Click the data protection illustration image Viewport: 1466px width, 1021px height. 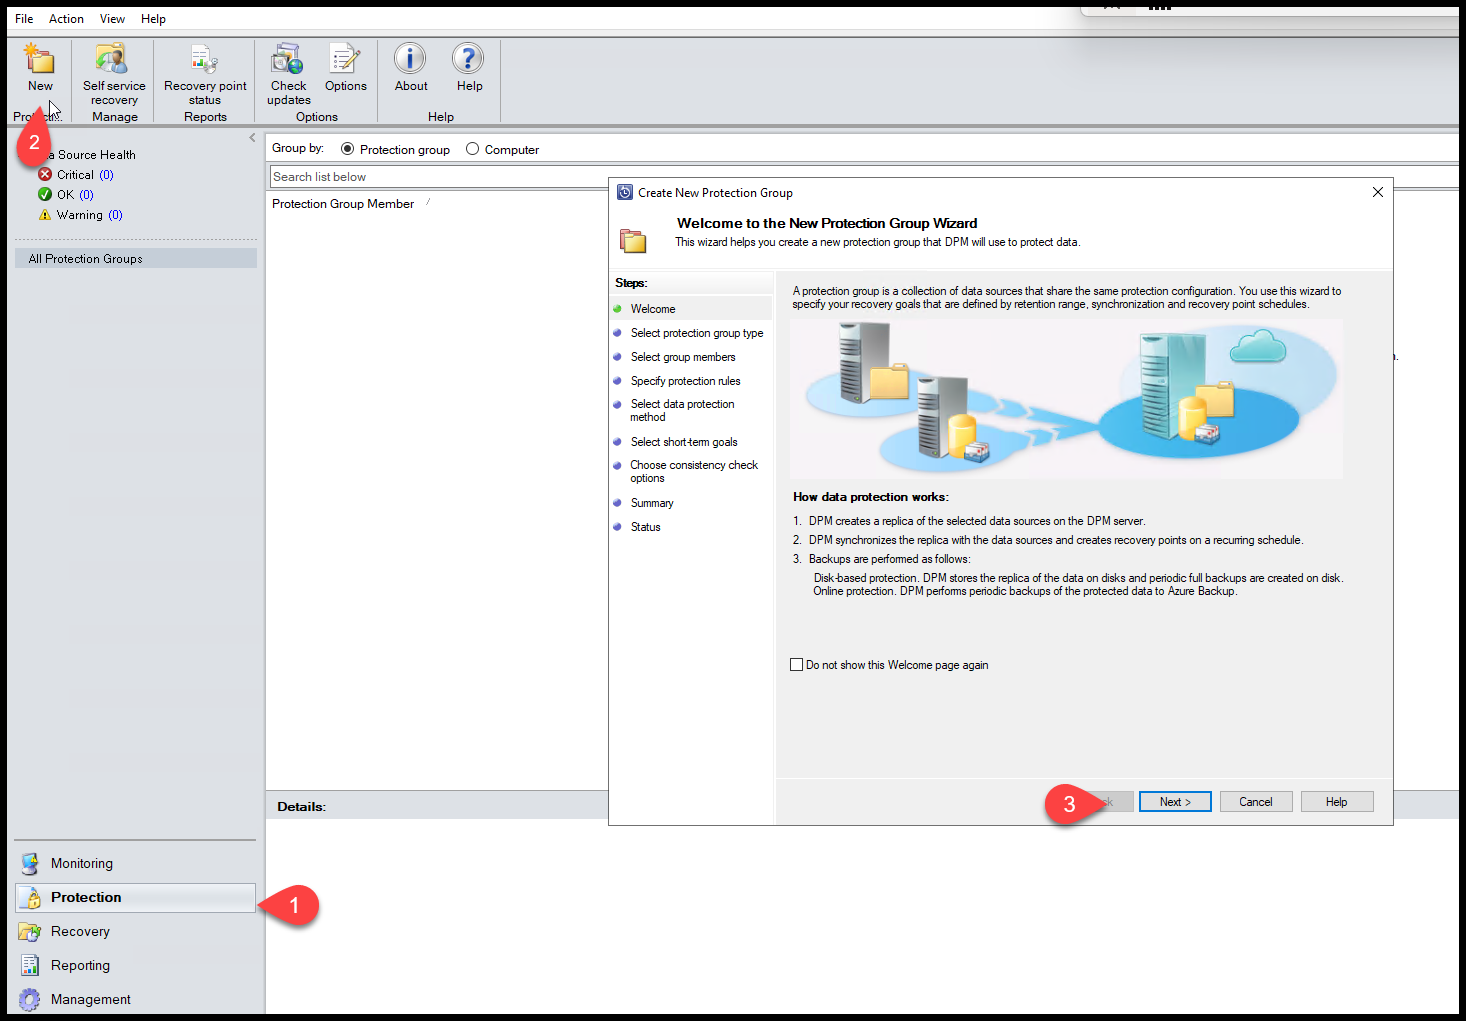click(x=1066, y=398)
